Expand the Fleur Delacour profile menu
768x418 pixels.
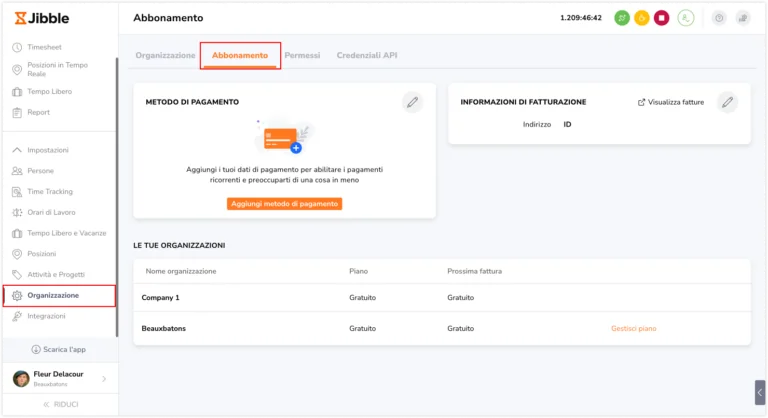(103, 378)
